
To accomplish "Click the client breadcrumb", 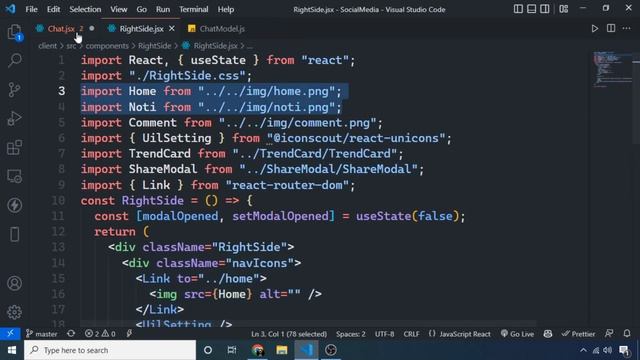I will tap(47, 46).
